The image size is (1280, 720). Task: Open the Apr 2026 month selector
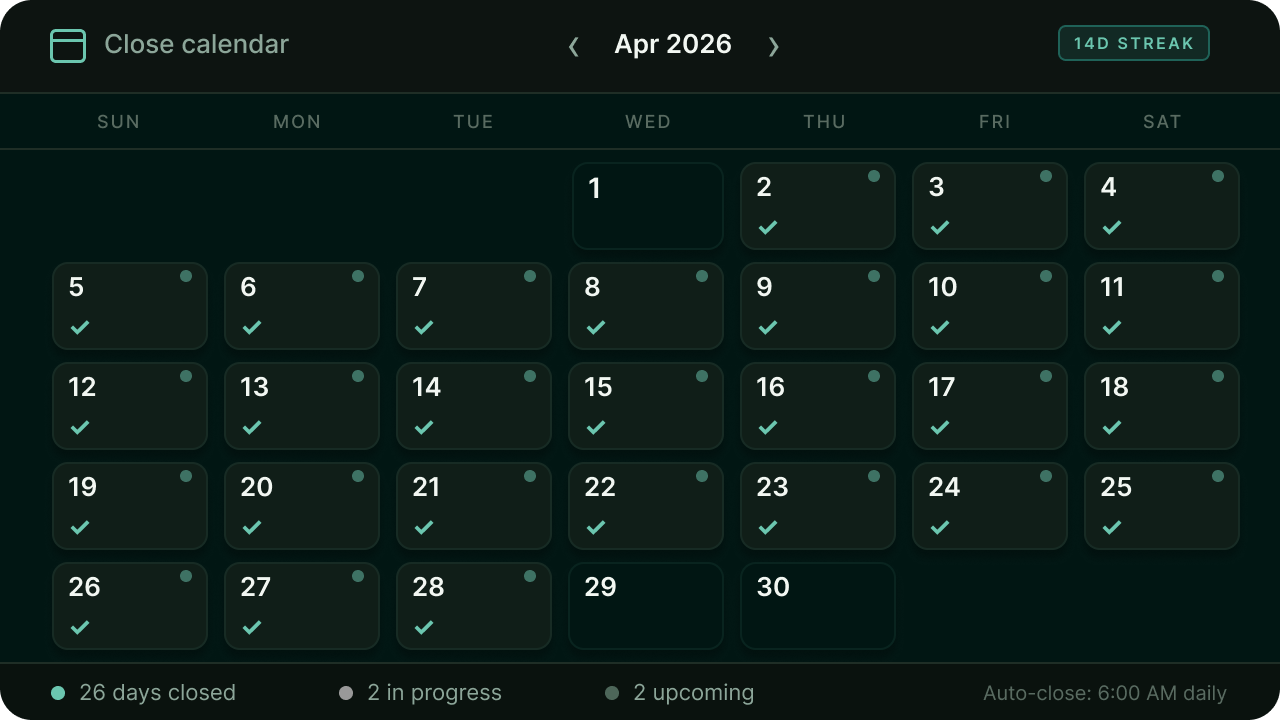(673, 45)
